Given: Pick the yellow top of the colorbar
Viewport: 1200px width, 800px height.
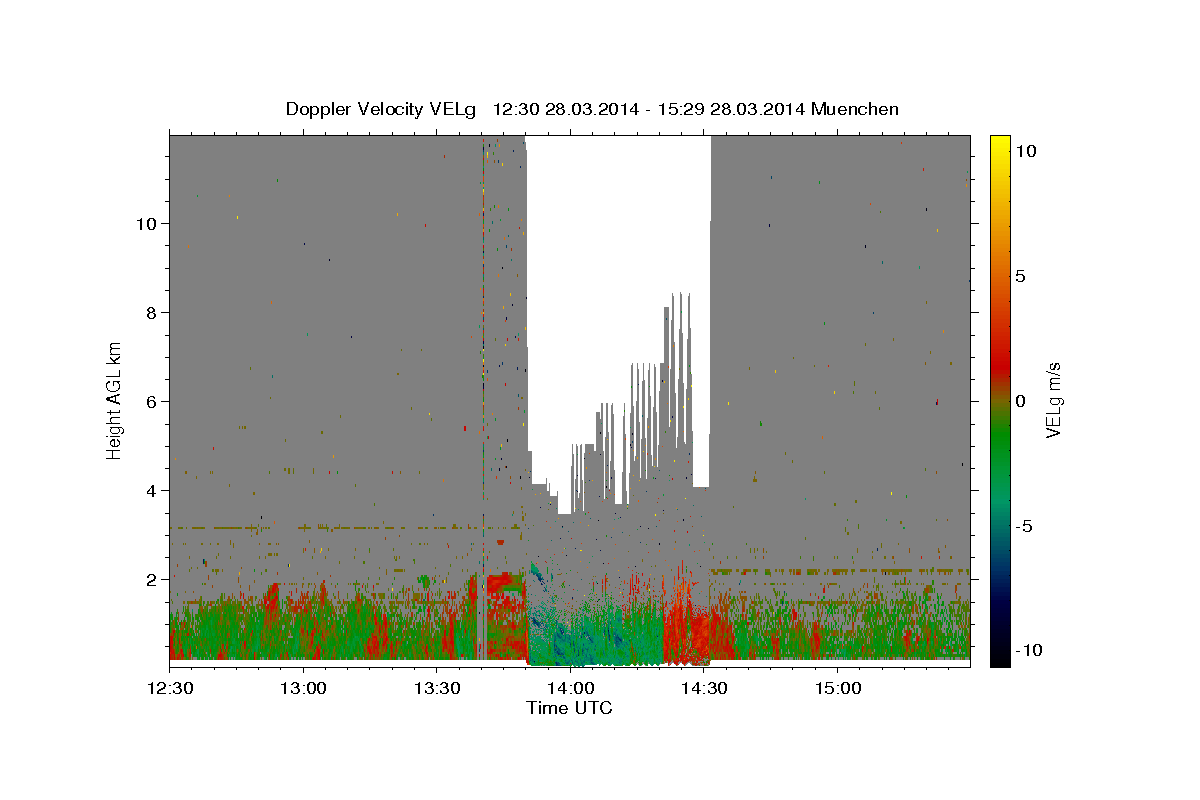Looking at the screenshot, I should [1000, 145].
